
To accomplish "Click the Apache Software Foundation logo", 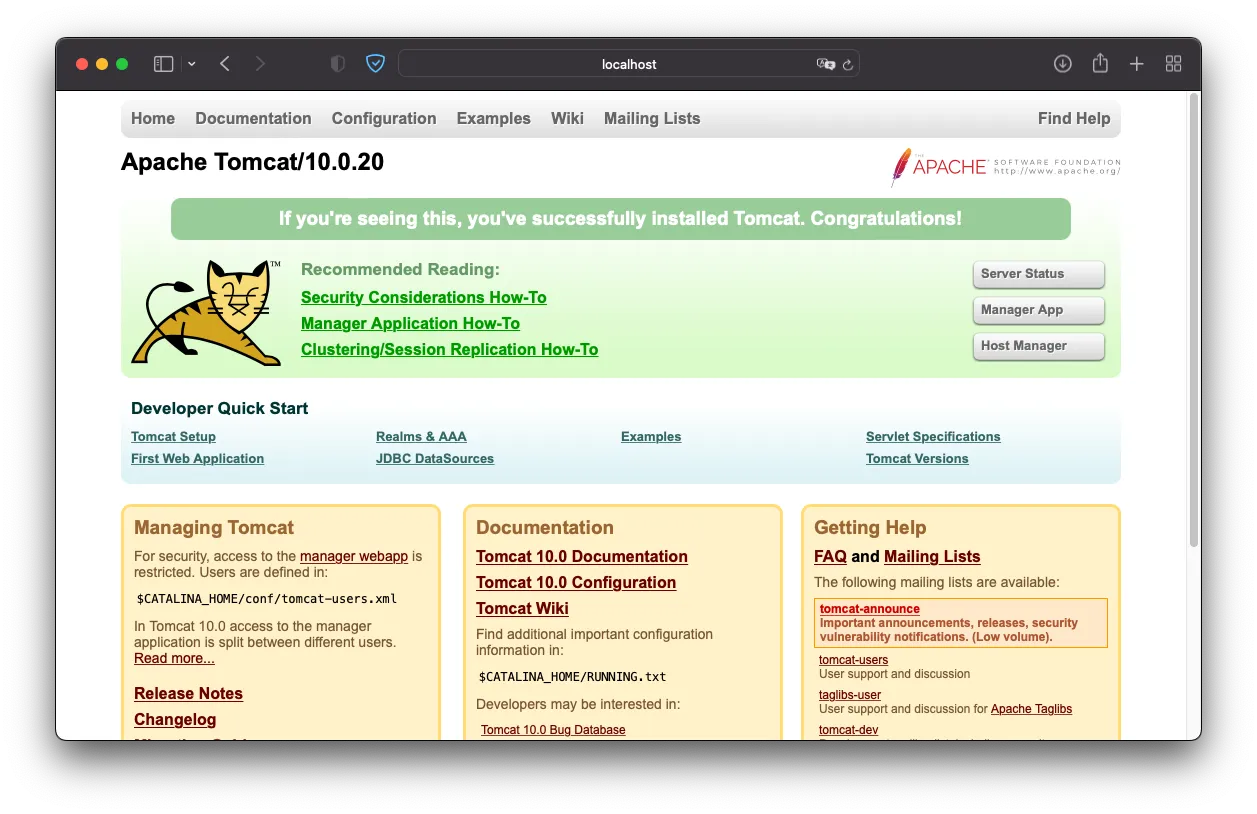I will click(1005, 167).
